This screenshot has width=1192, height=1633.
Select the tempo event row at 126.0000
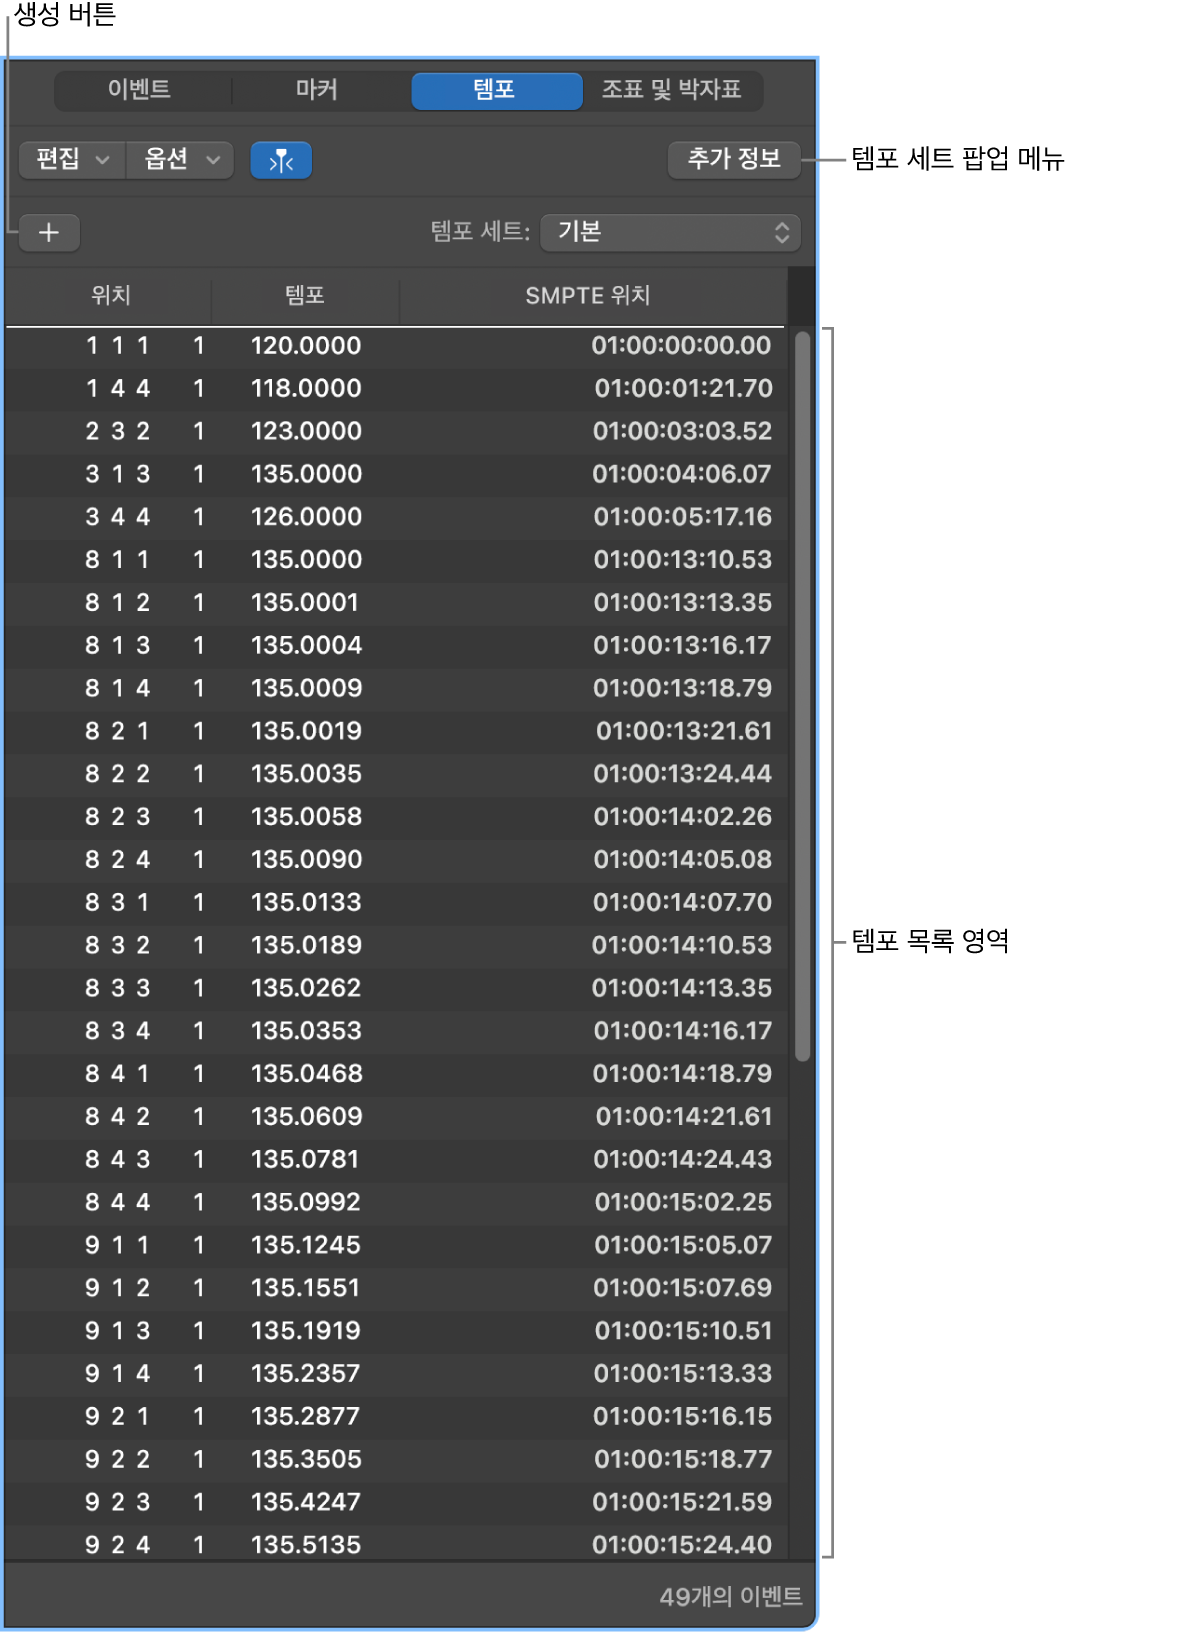(396, 517)
